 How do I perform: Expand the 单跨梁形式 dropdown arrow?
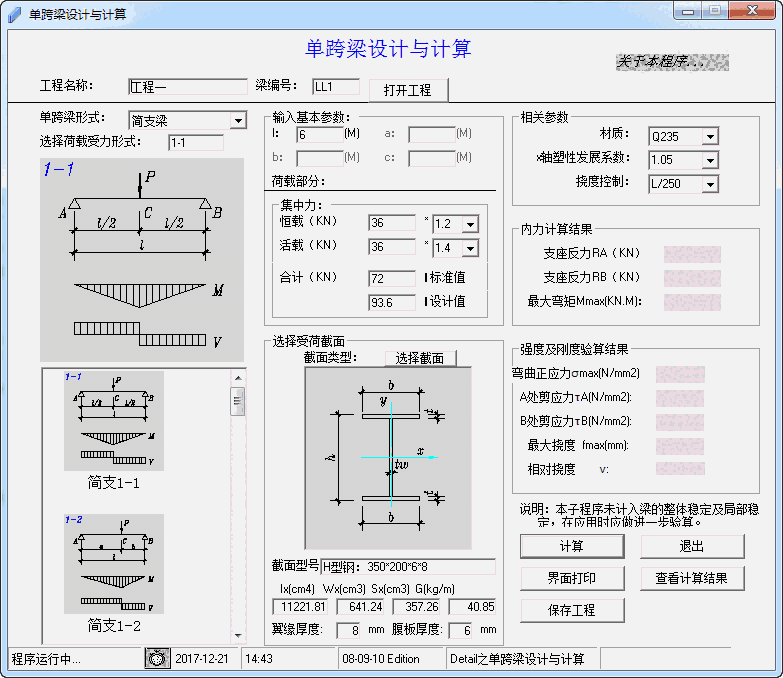239,120
